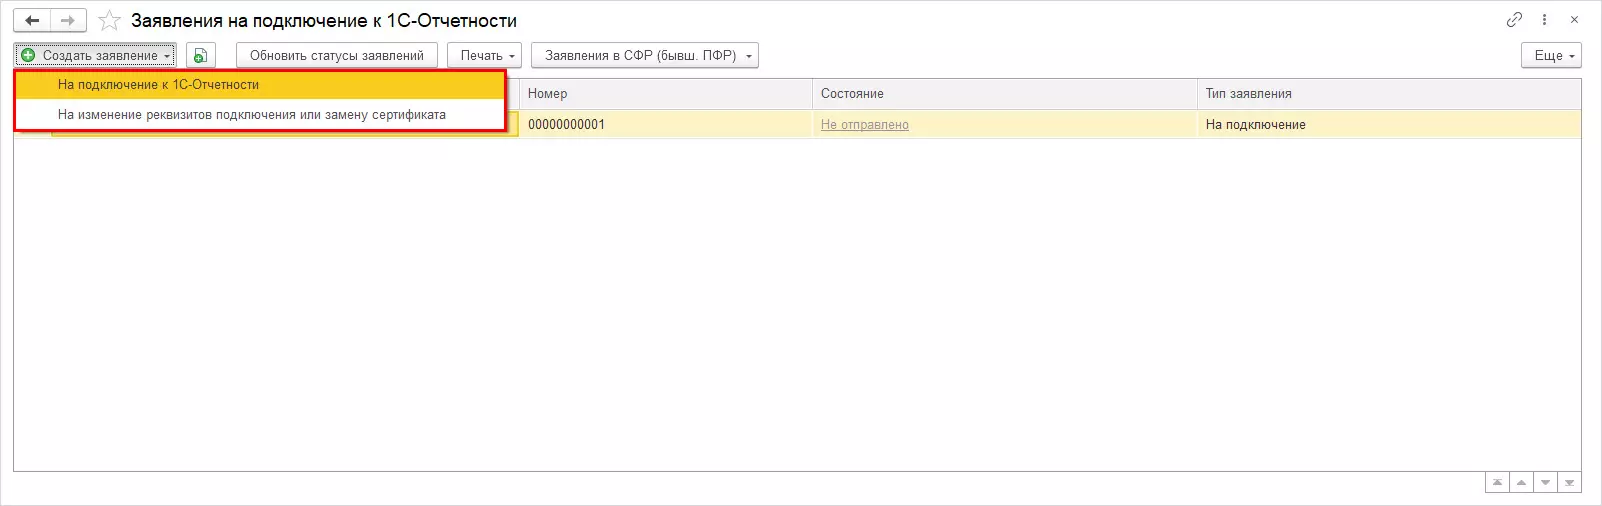Close the applications form with the X
1602x506 pixels.
point(1574,19)
